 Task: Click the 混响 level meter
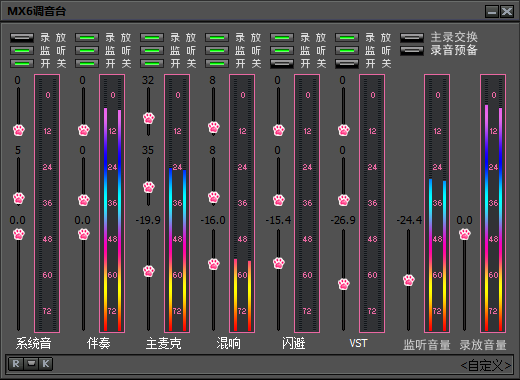click(x=242, y=204)
